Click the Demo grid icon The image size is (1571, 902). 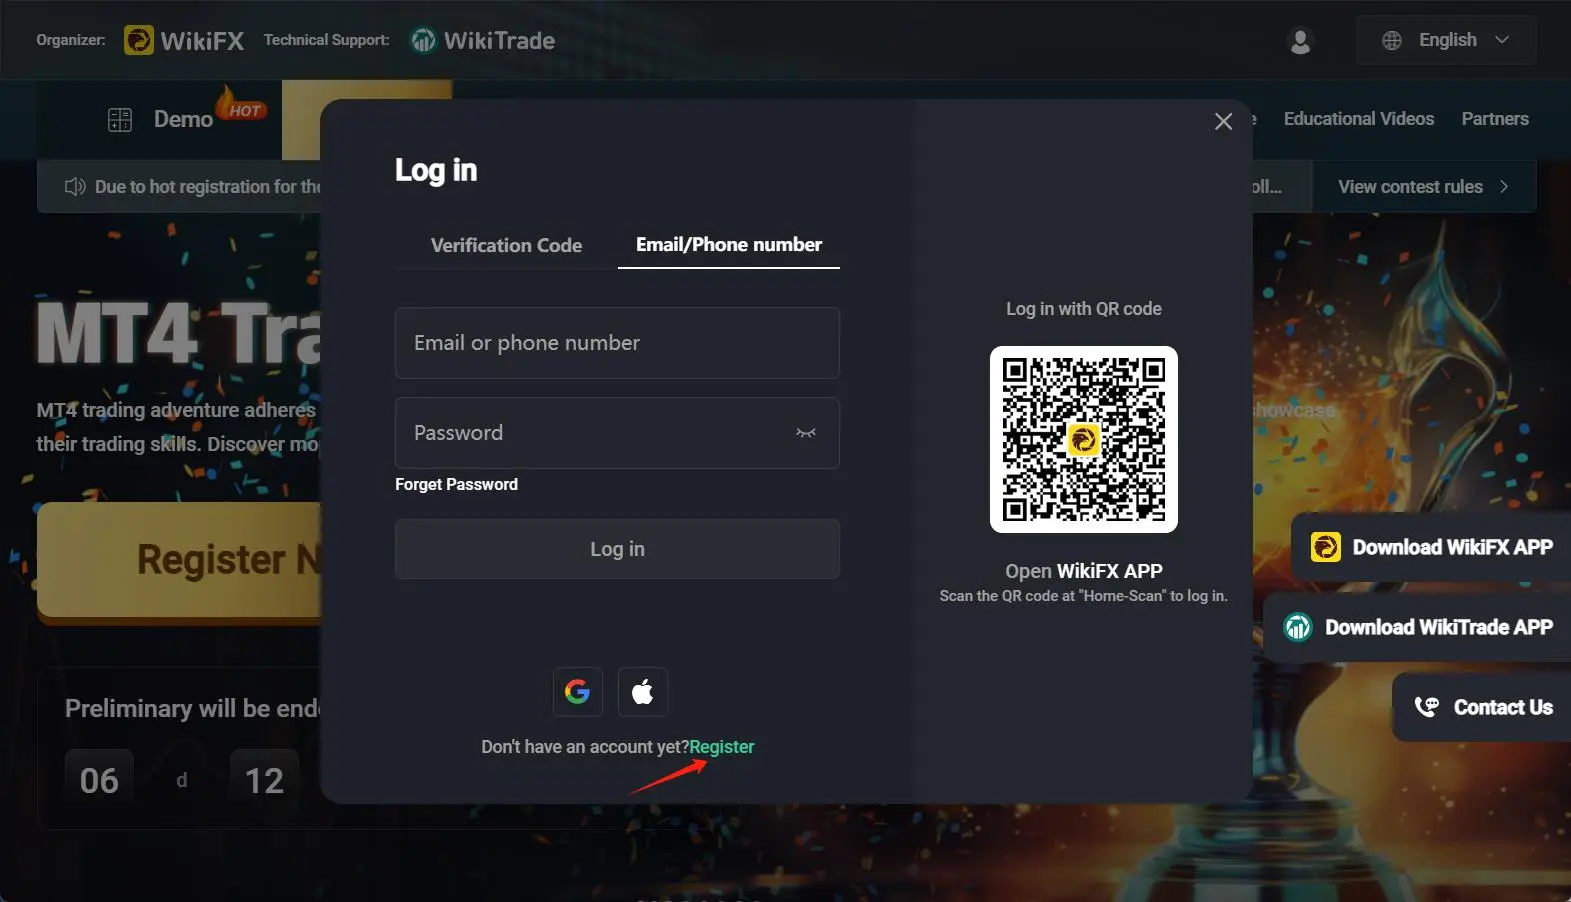tap(120, 120)
